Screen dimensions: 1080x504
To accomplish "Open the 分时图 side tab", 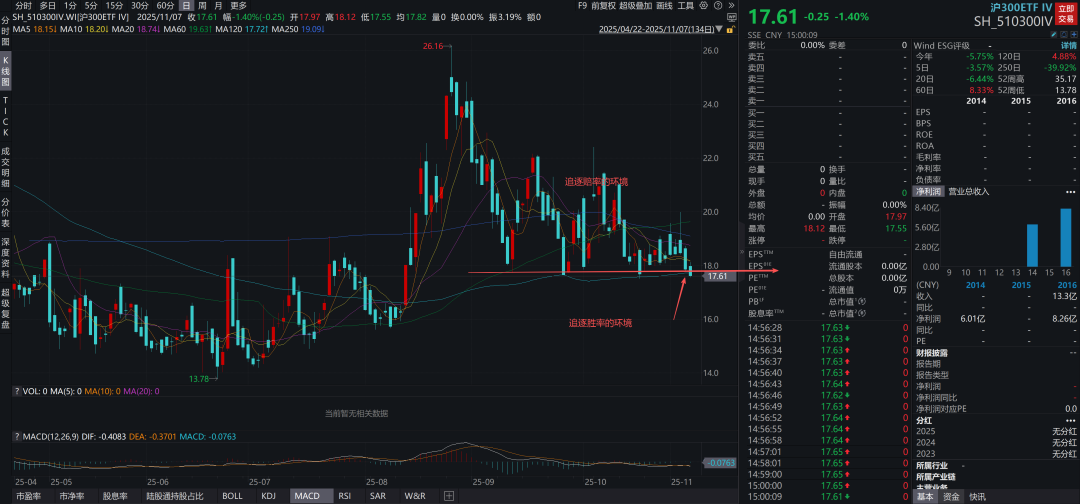I will click(6, 32).
